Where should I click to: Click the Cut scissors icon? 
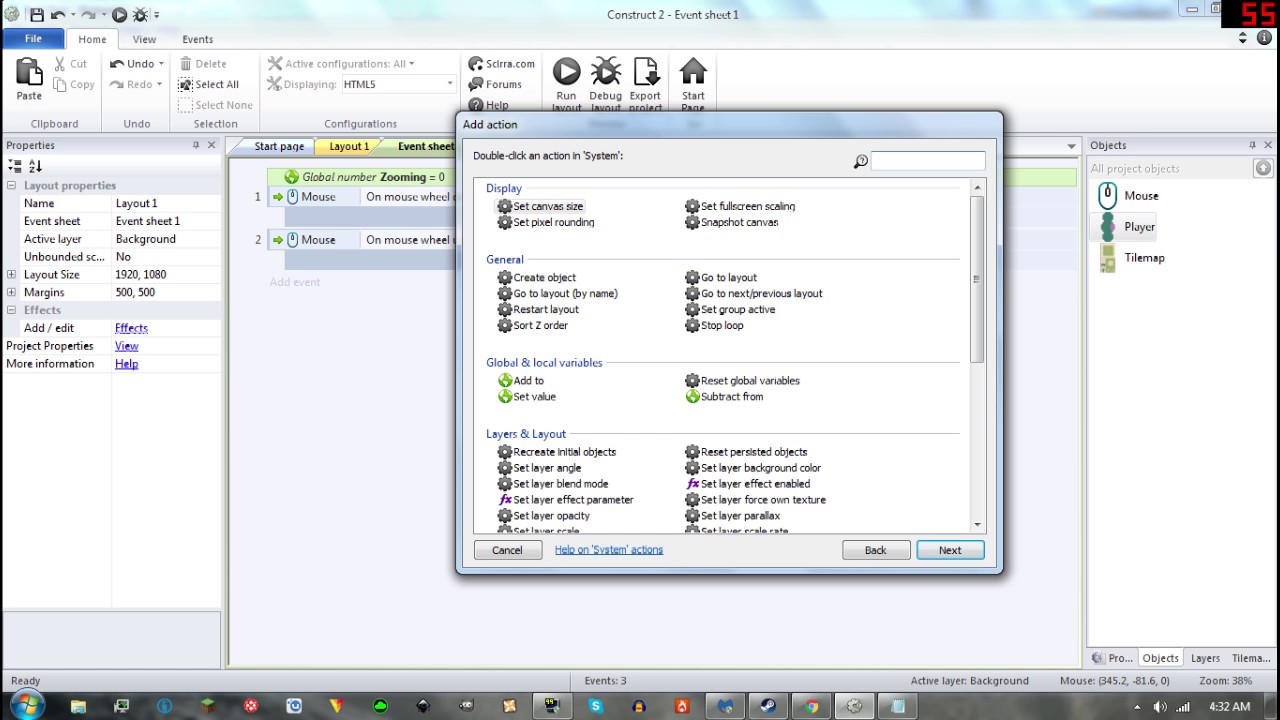(x=59, y=64)
